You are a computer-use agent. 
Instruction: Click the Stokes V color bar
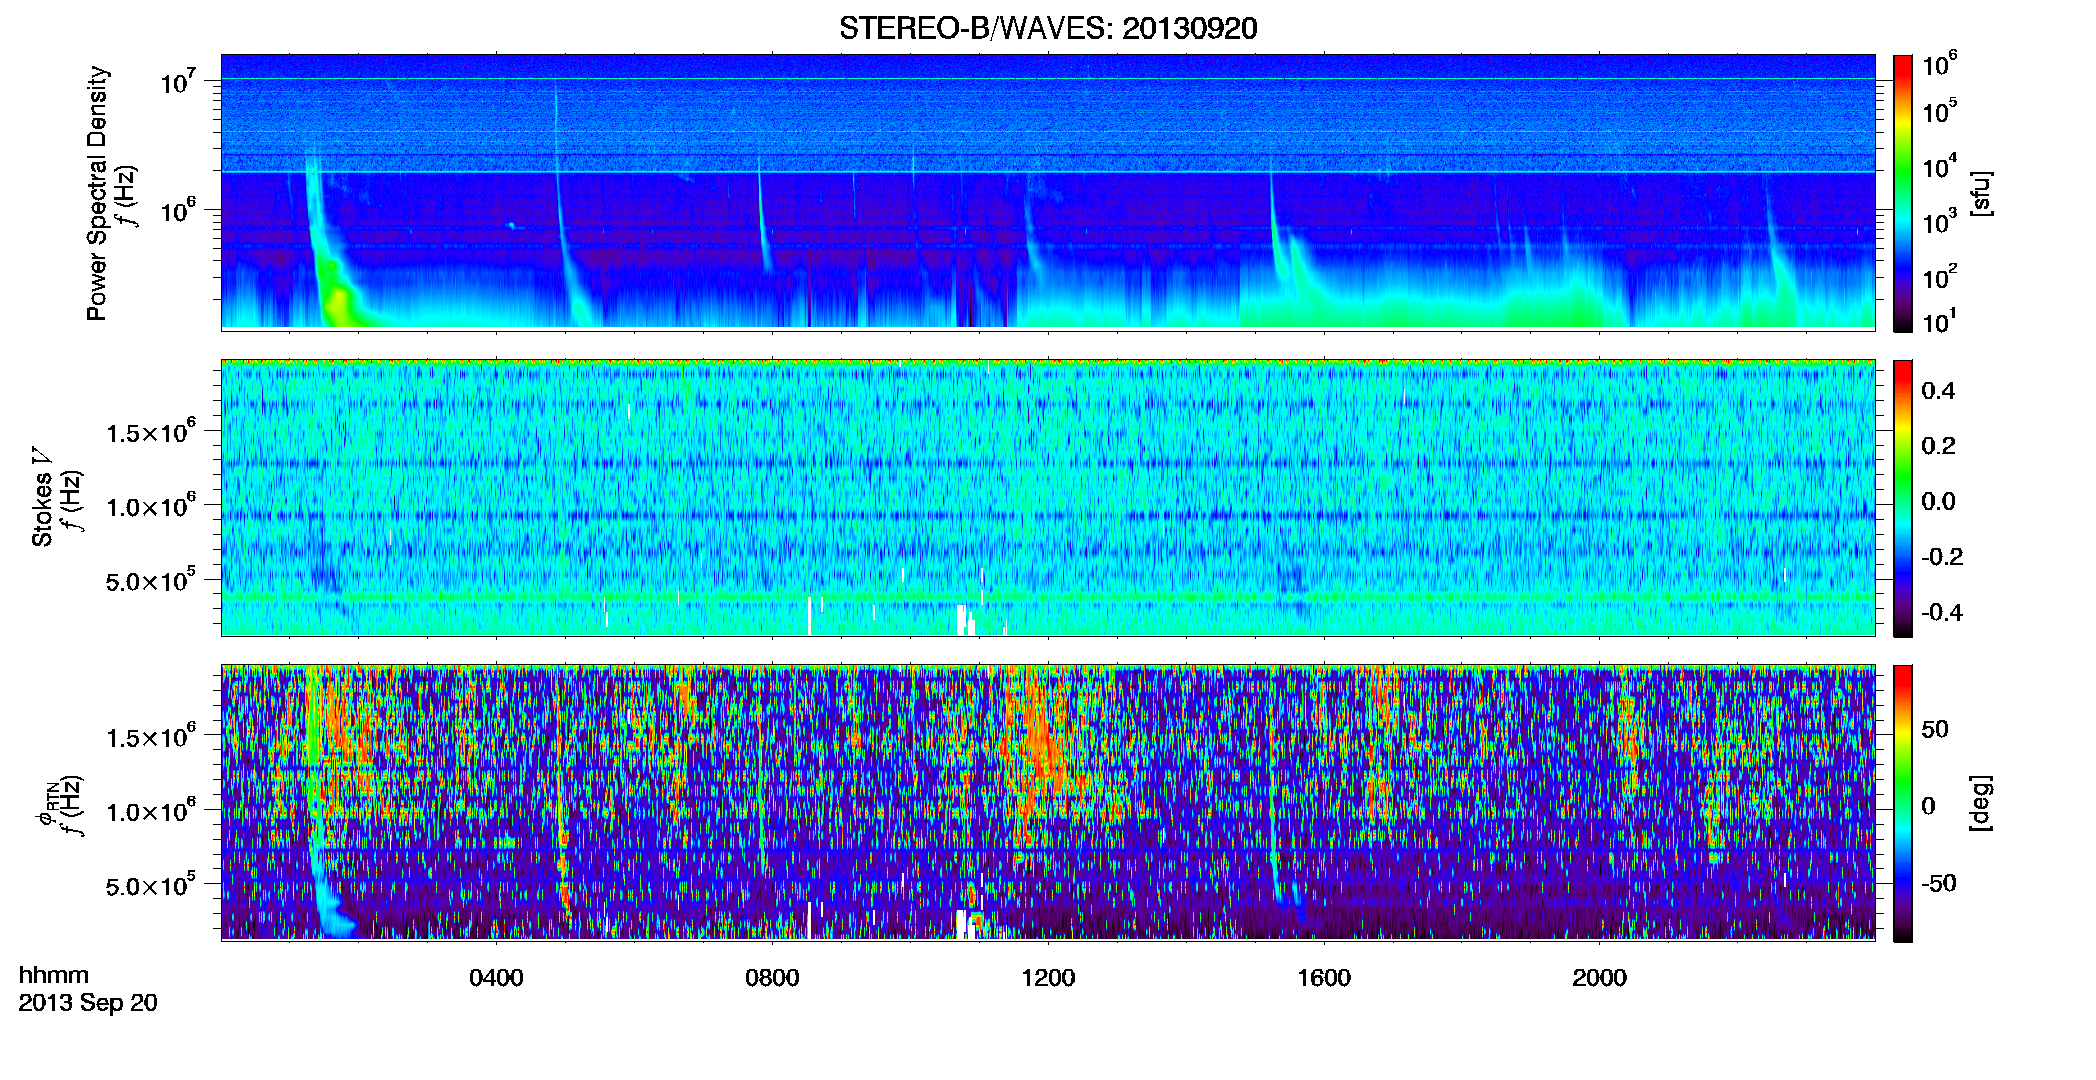point(1903,498)
